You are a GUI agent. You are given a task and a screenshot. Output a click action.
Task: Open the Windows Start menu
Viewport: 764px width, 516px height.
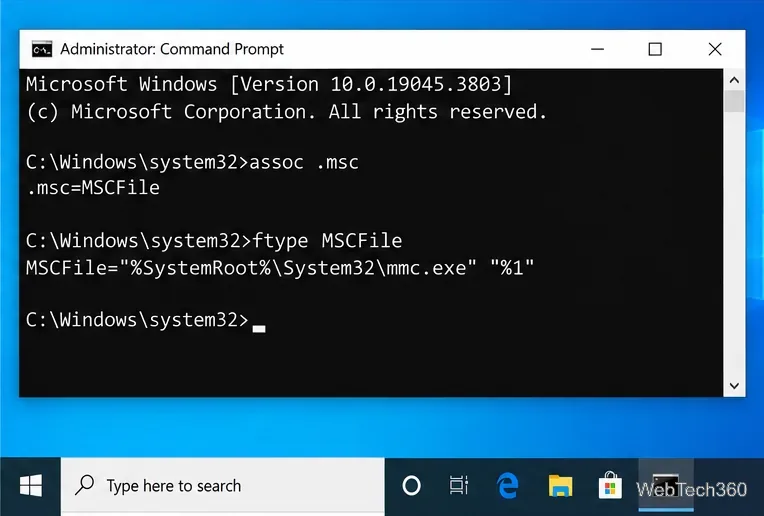(31, 486)
